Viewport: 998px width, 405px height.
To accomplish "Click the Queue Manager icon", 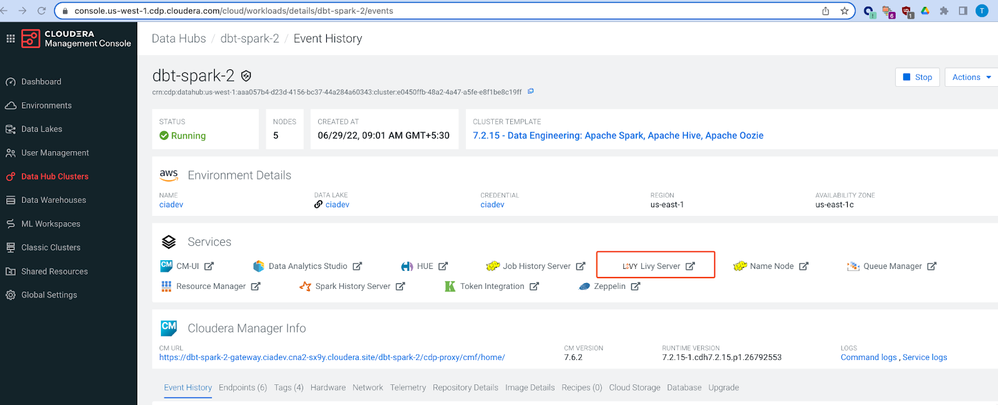I will coord(853,266).
